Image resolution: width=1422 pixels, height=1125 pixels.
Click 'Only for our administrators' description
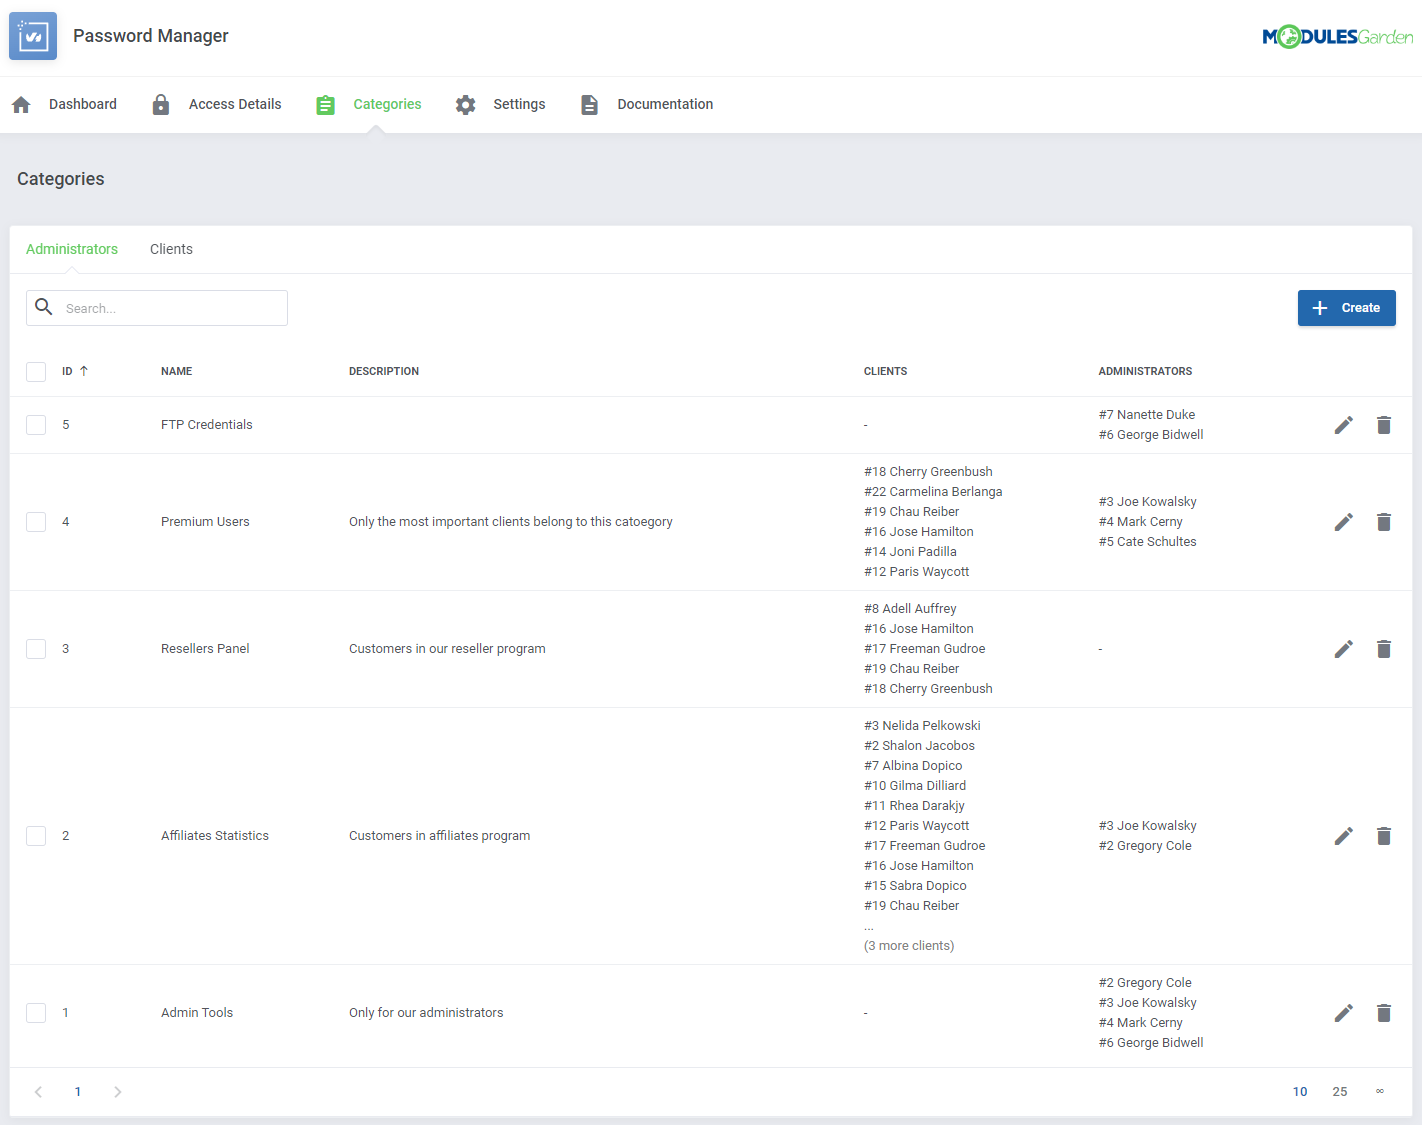click(x=426, y=1013)
